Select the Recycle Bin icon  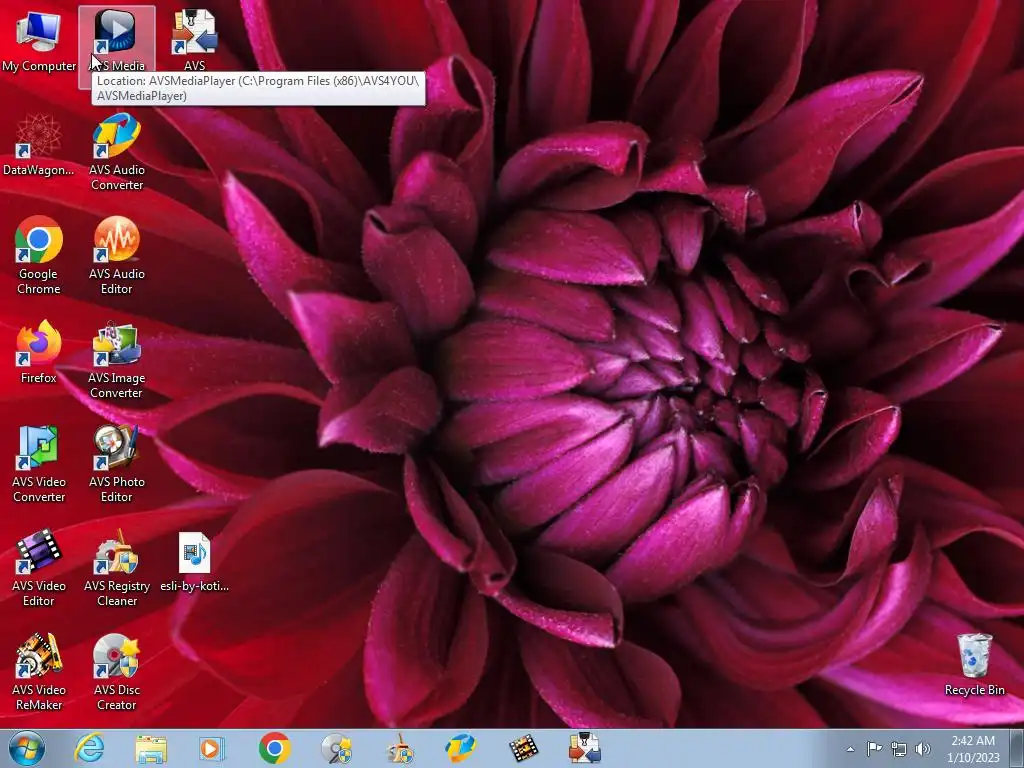[x=974, y=664]
